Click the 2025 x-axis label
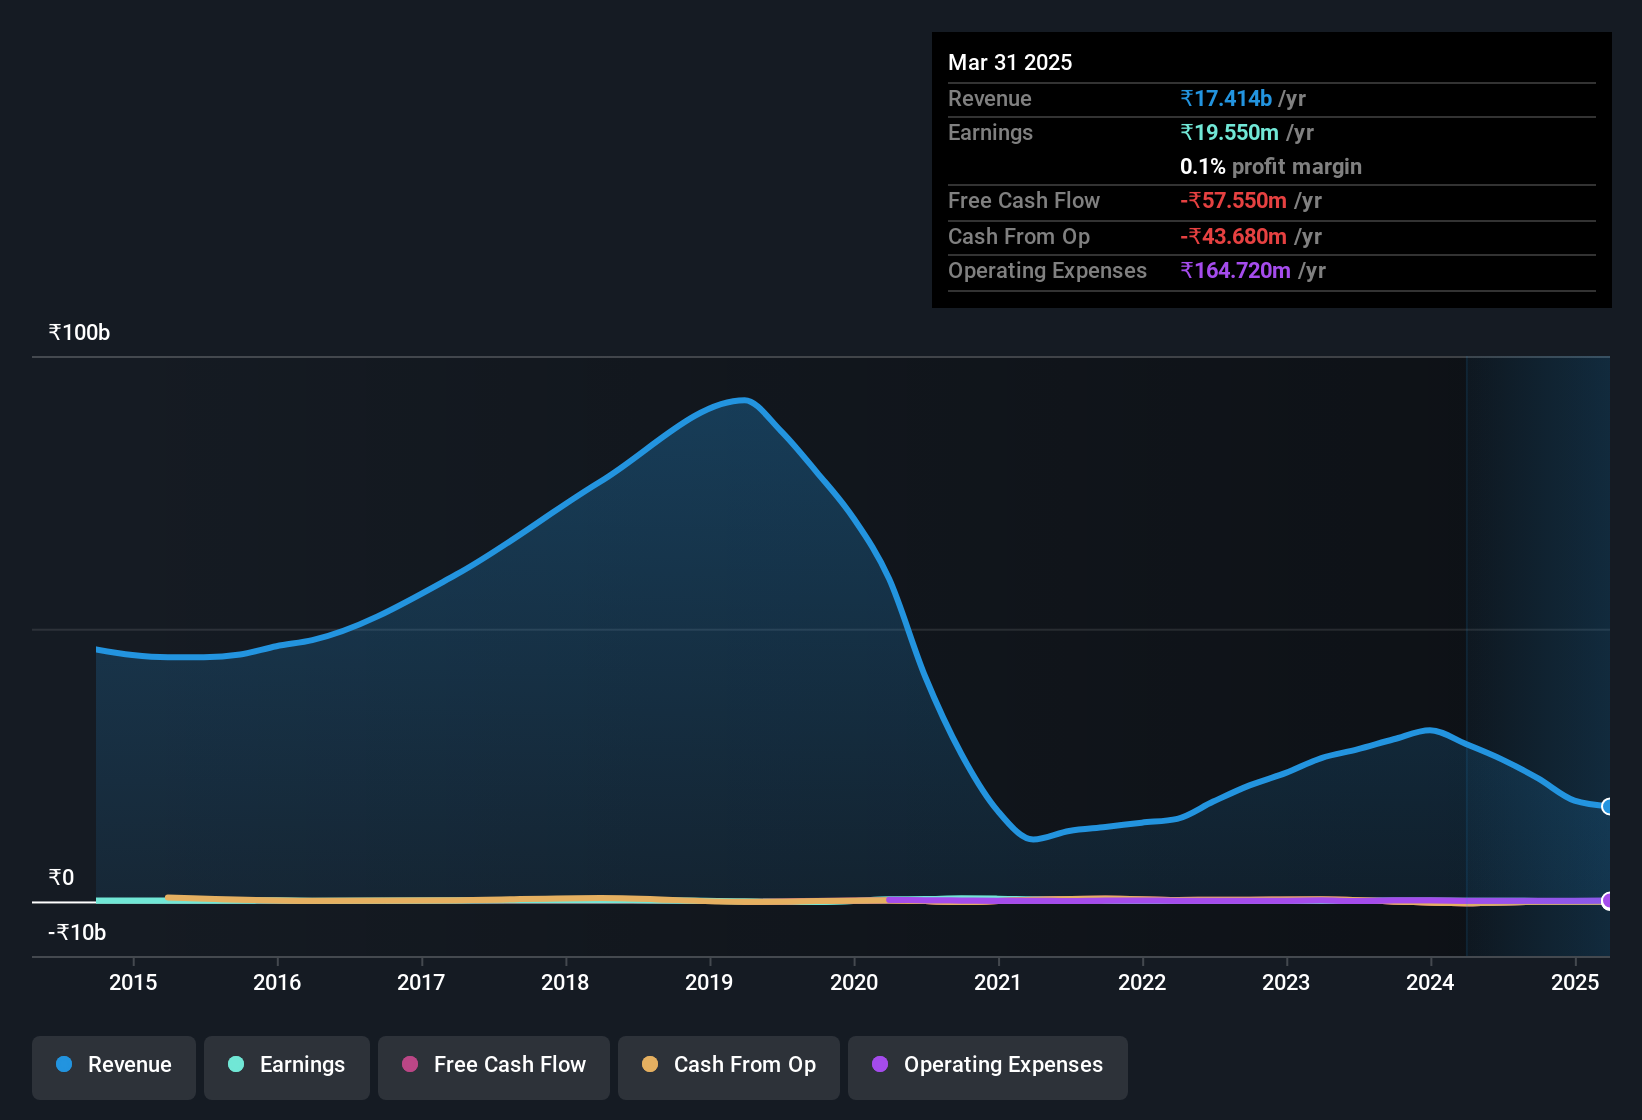This screenshot has width=1642, height=1120. (1575, 982)
